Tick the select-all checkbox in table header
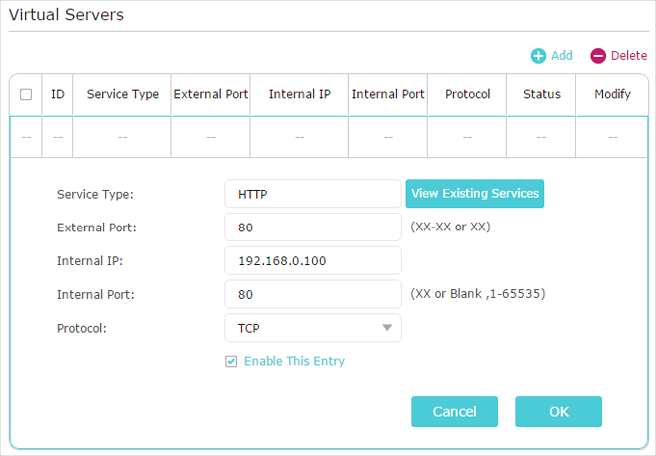This screenshot has width=656, height=456. click(26, 95)
